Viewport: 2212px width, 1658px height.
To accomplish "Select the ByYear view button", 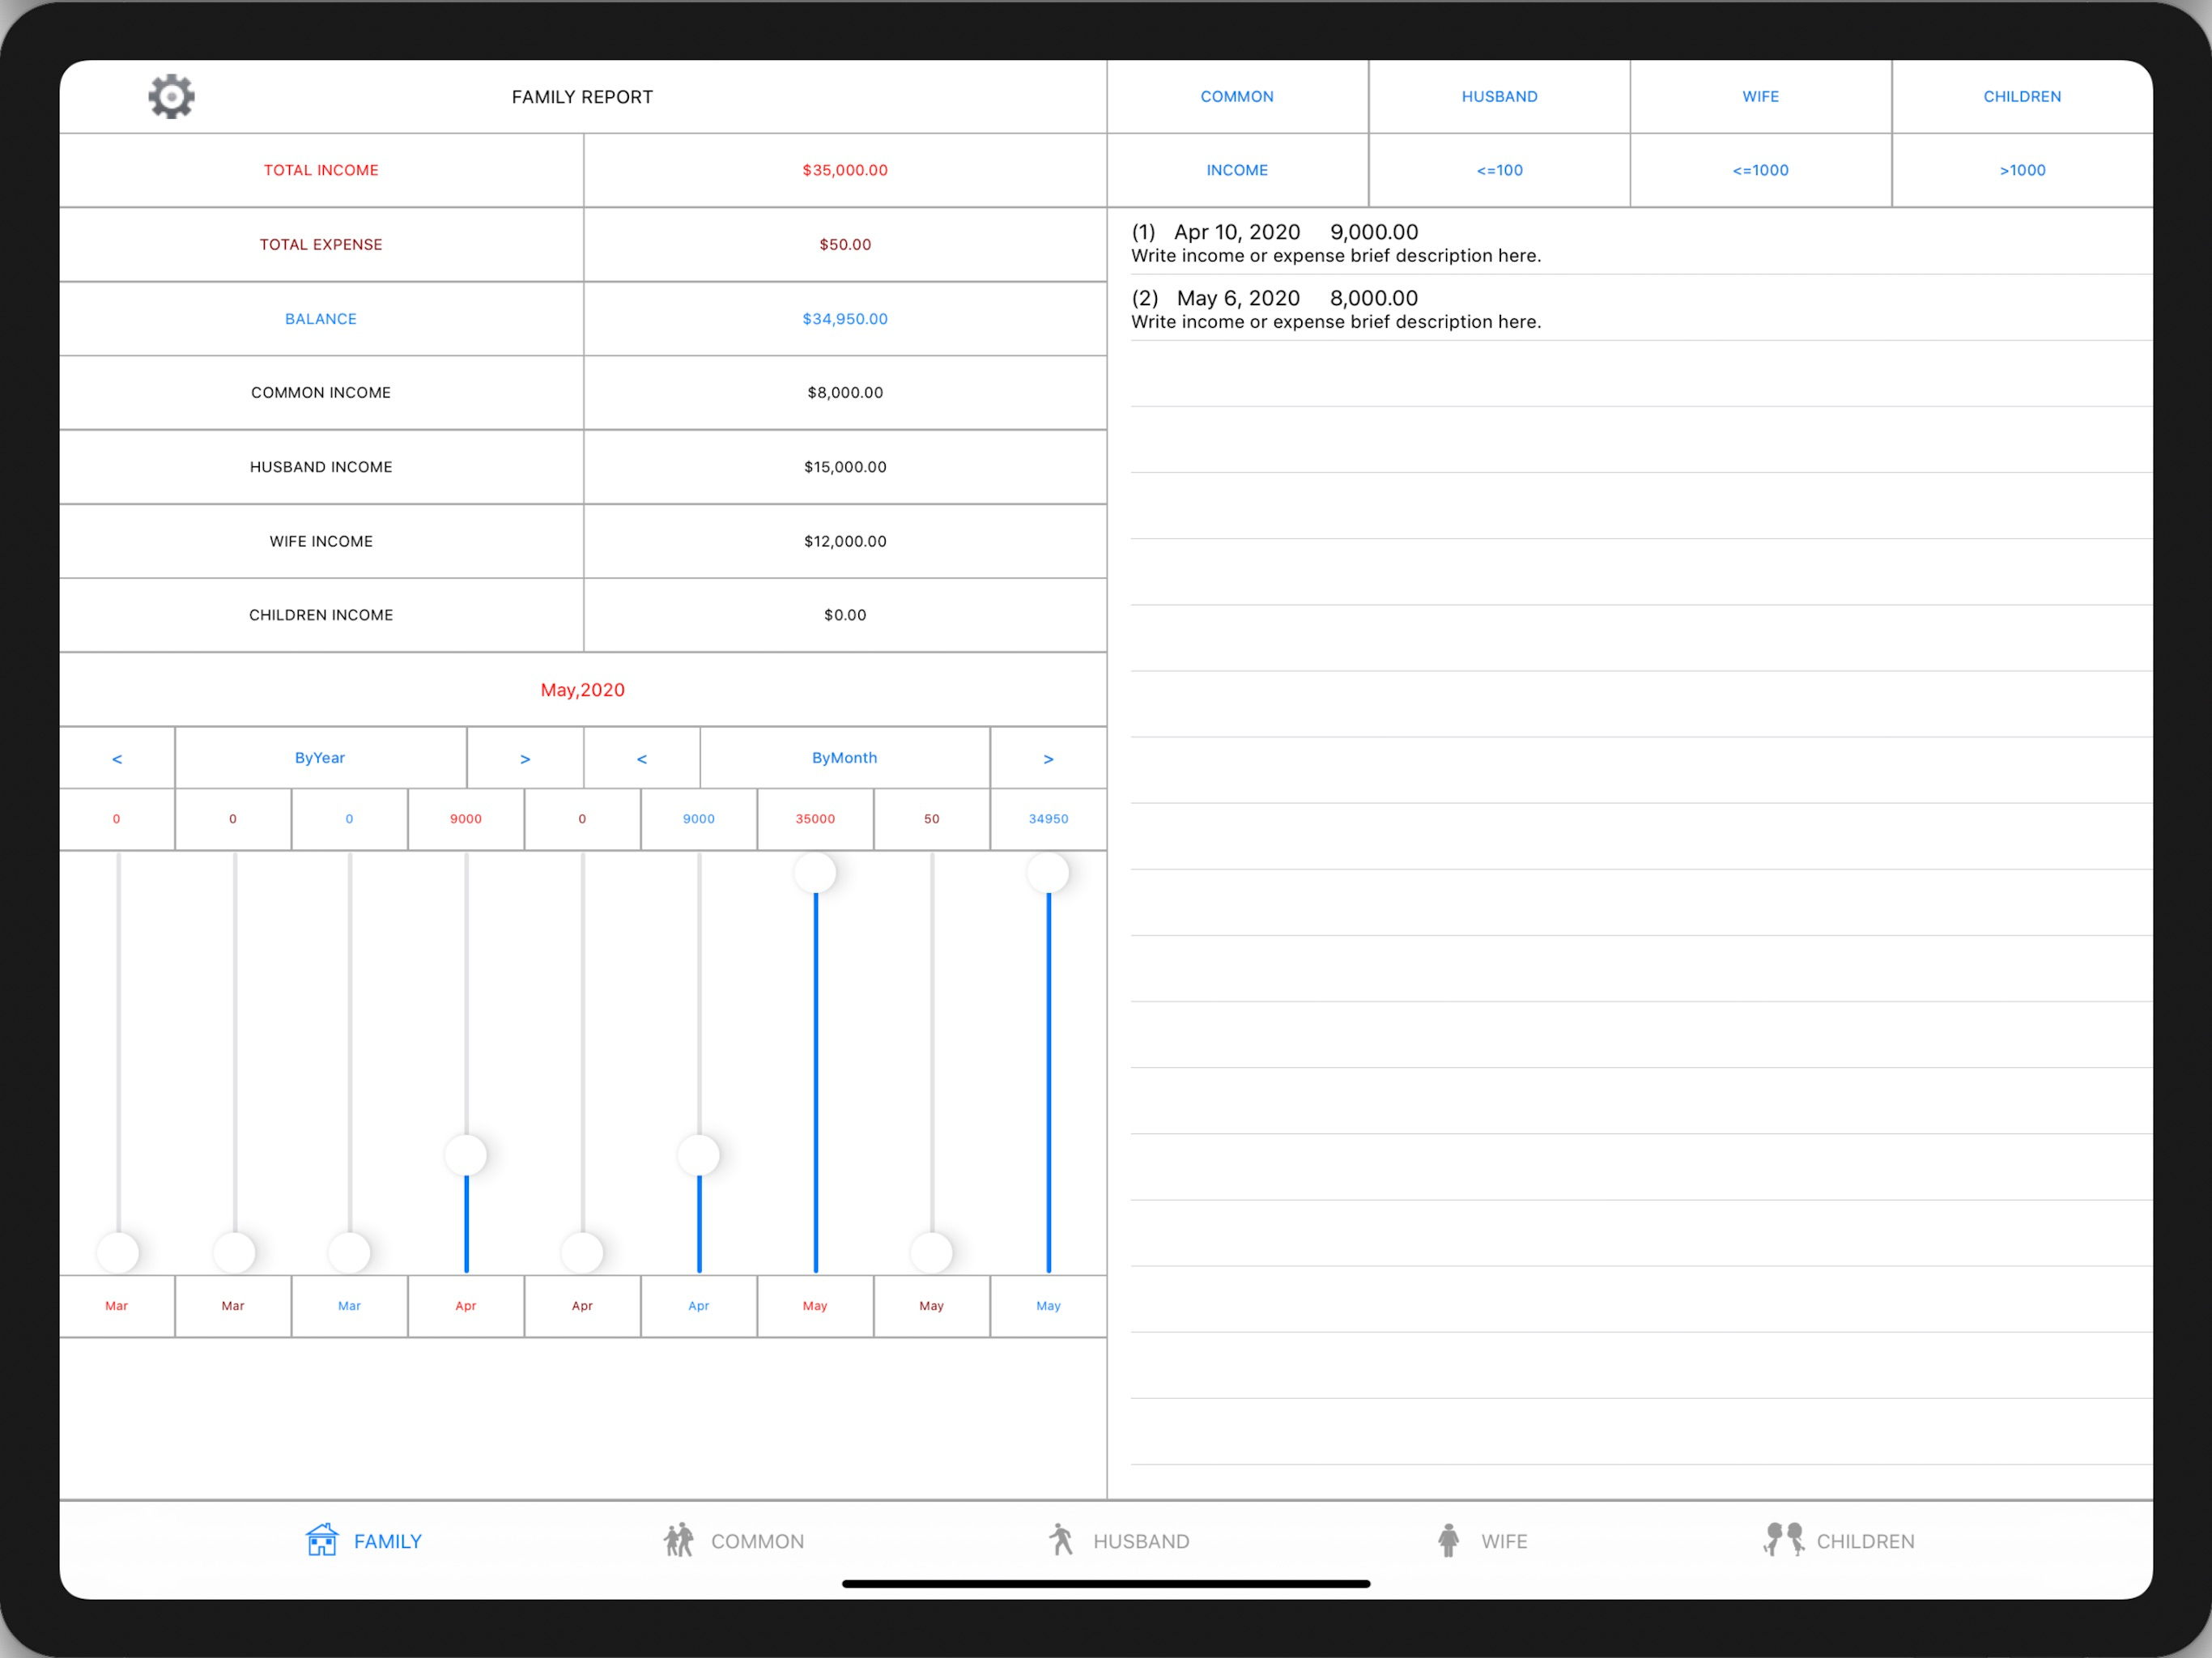I will [320, 758].
